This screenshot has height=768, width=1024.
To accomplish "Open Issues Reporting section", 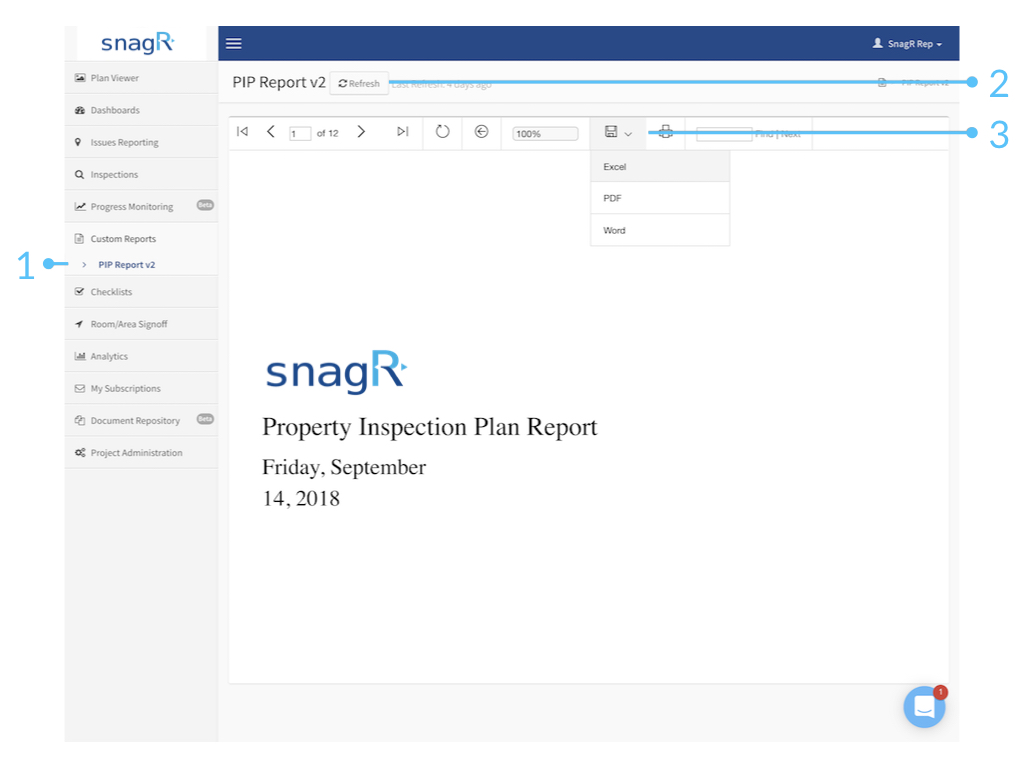I will (x=141, y=142).
